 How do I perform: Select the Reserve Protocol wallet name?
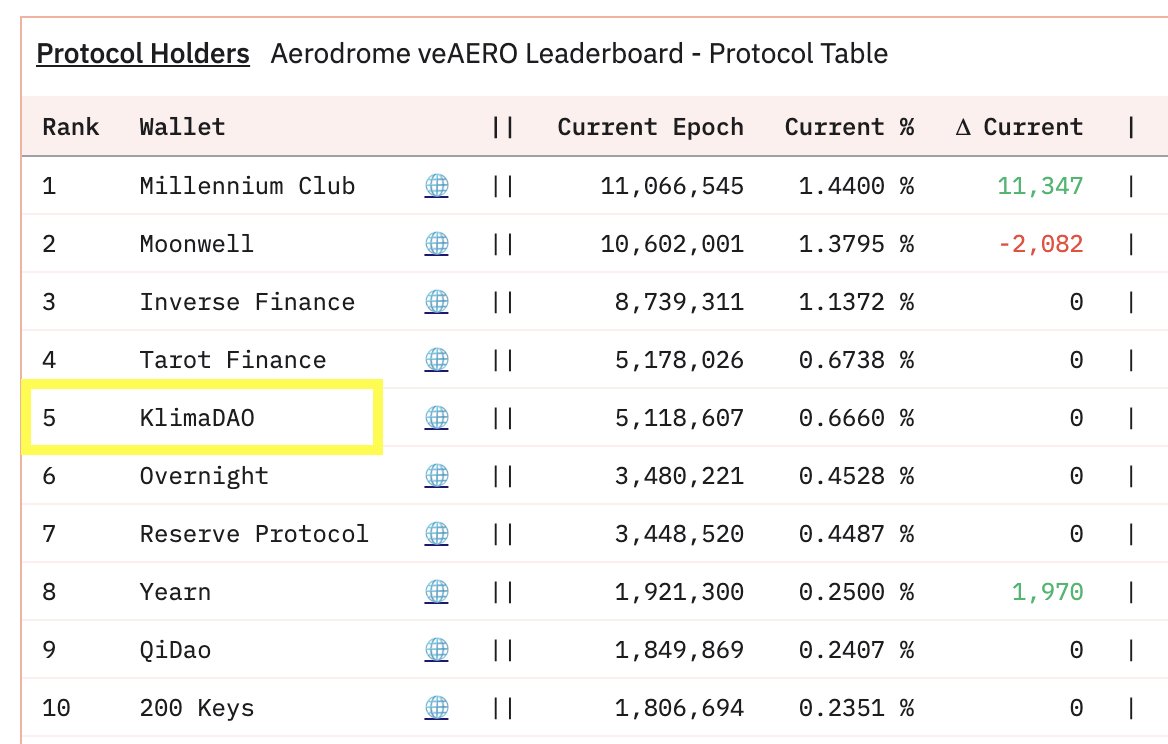tap(254, 534)
